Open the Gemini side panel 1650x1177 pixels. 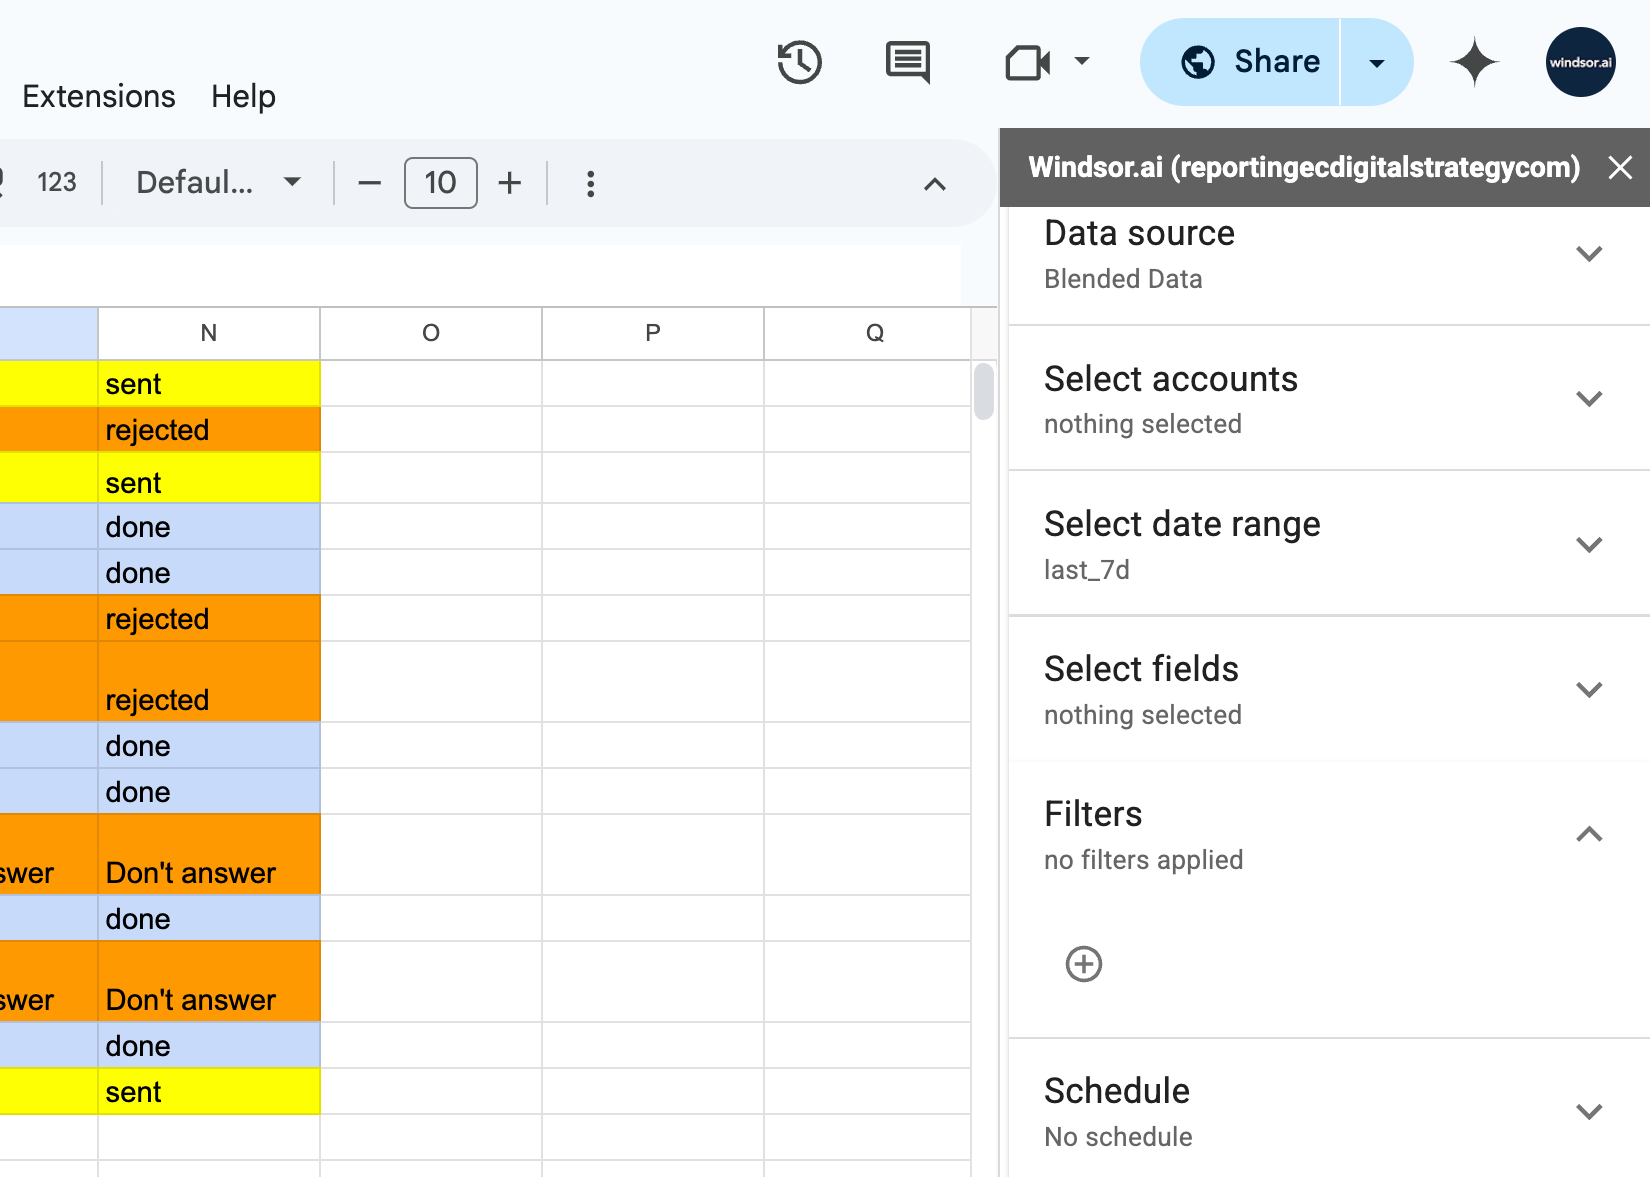tap(1474, 61)
